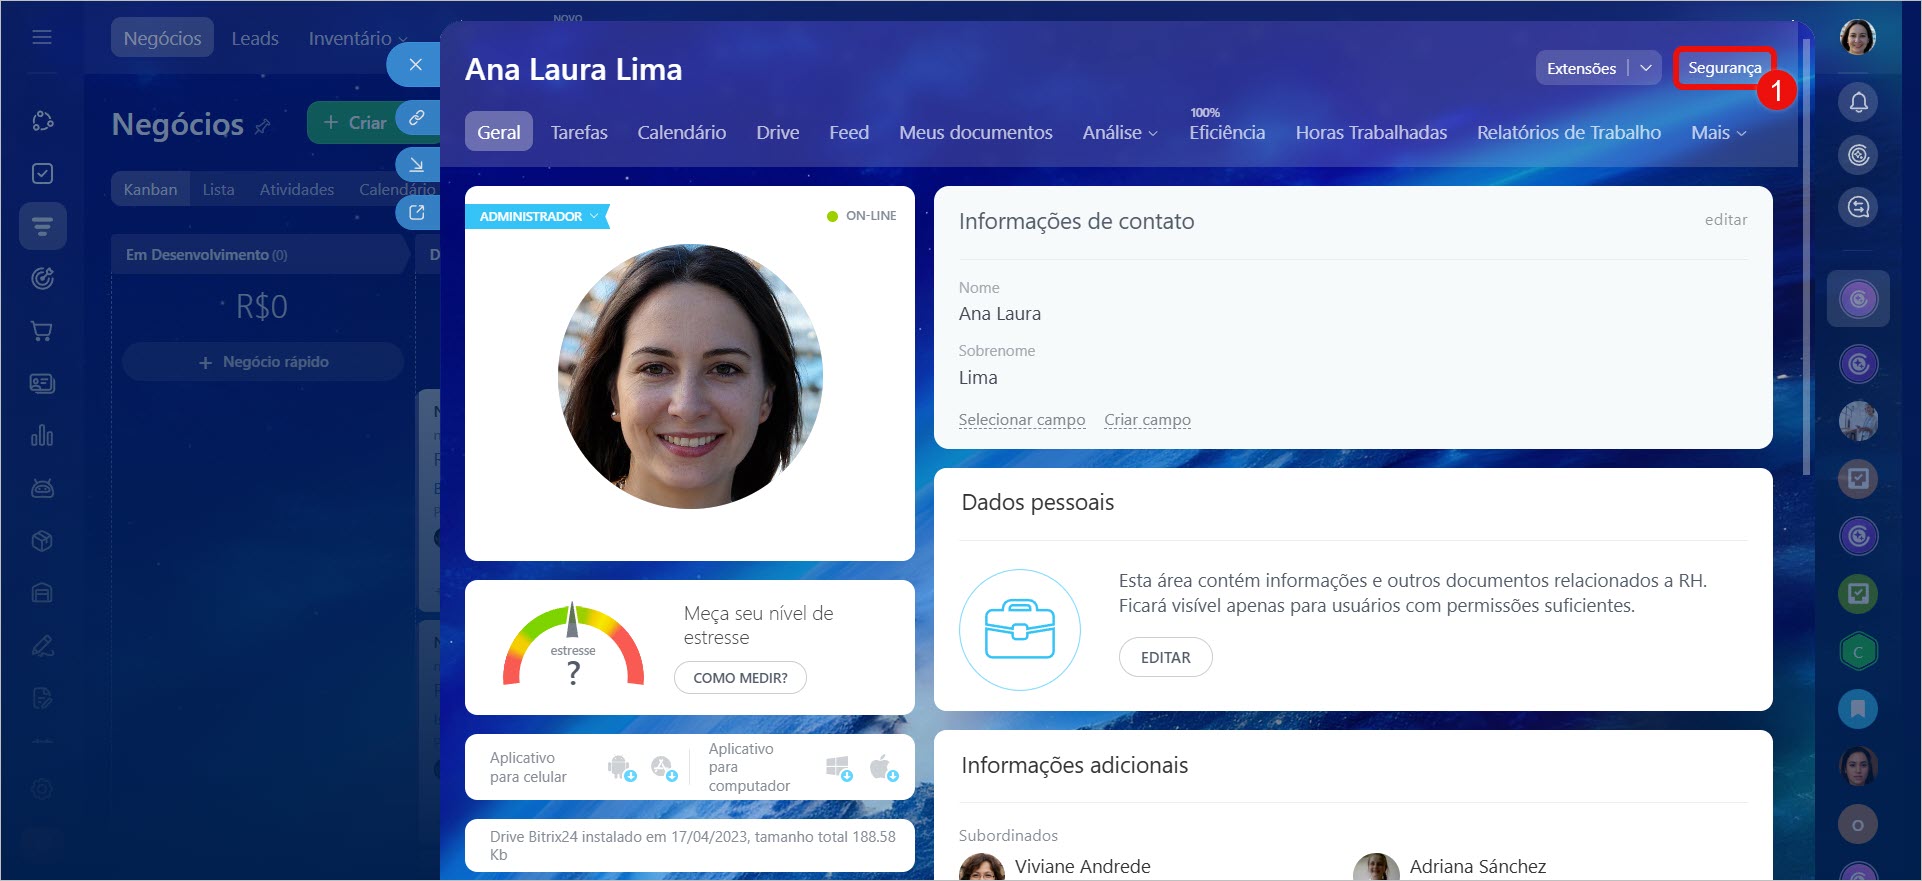Expand the Análise menu
Viewport: 1922px width, 881px height.
tap(1119, 133)
